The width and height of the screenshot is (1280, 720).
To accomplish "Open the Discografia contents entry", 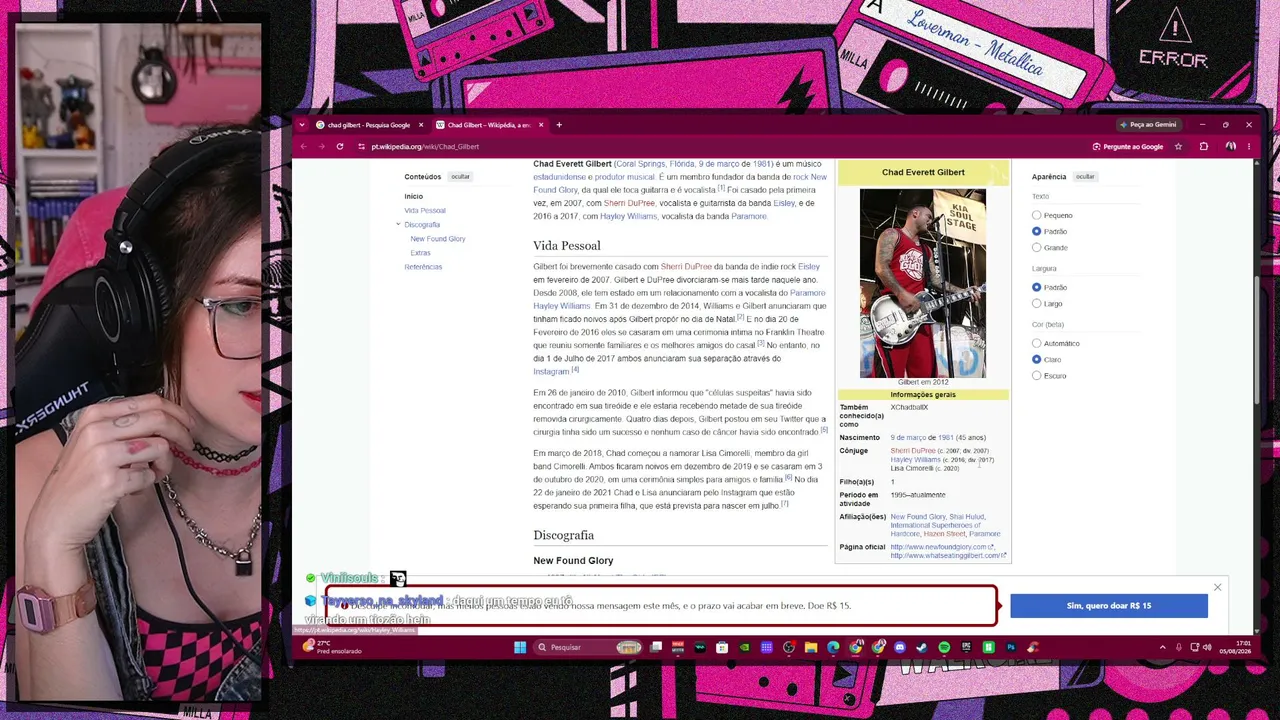I will (x=422, y=224).
